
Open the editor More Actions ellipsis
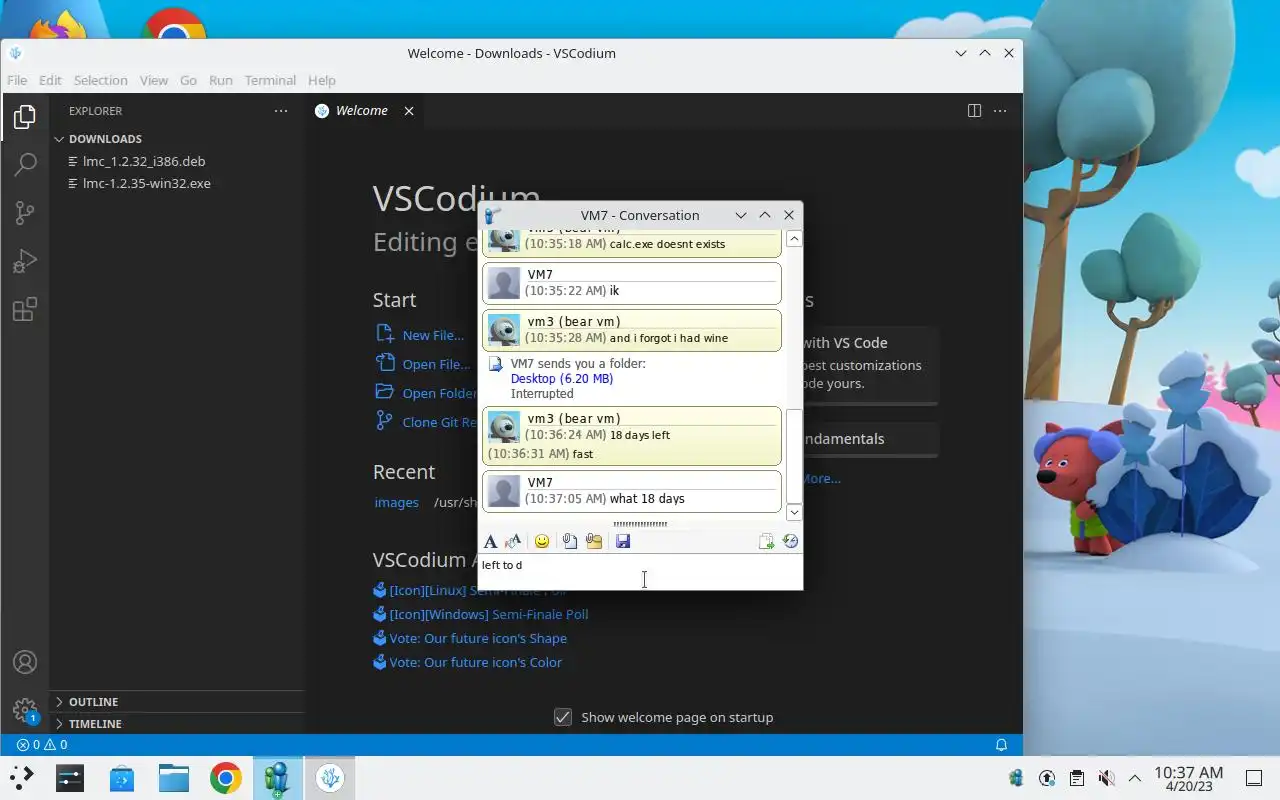click(1000, 111)
